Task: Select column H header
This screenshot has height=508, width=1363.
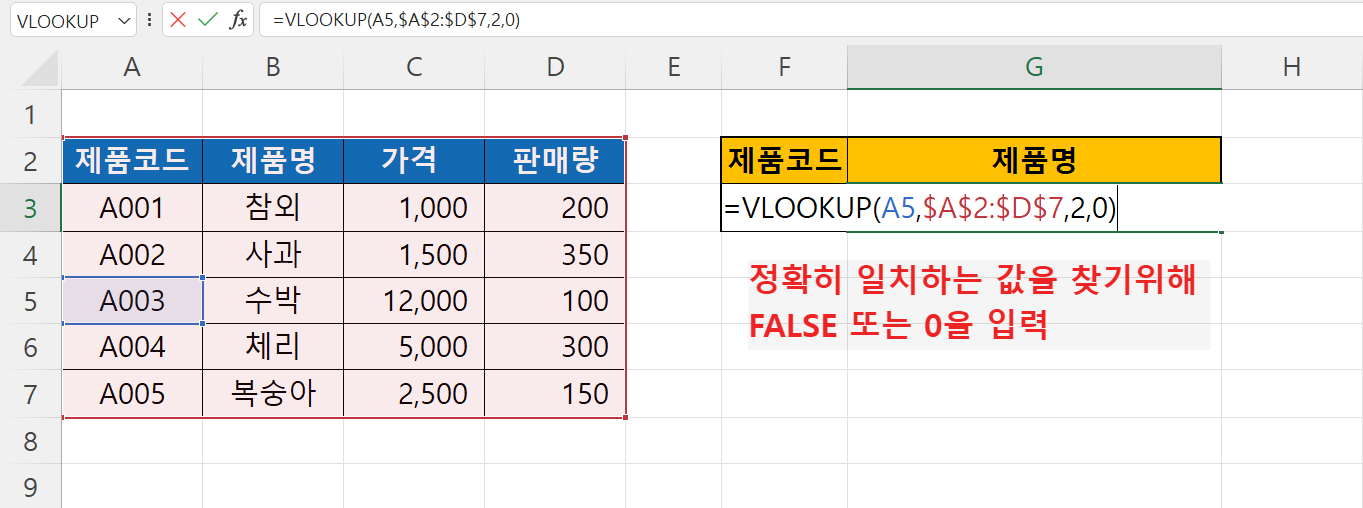Action: [1292, 67]
